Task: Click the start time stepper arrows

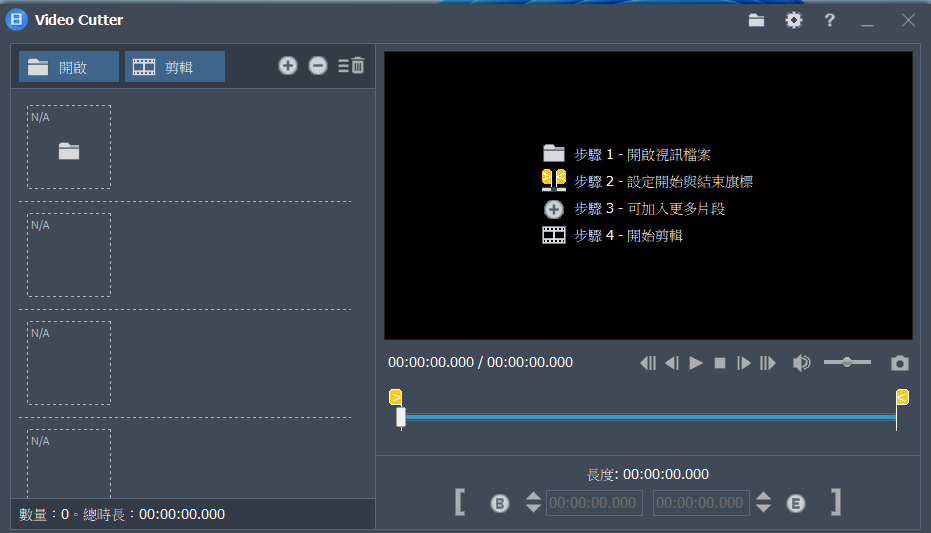Action: point(533,502)
